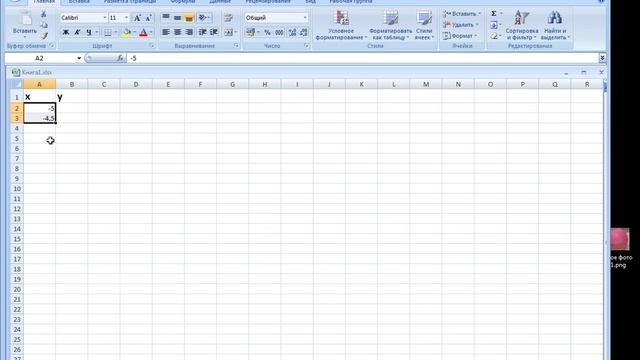Viewport: 640px width, 360px height.
Task: Click the accounting number format icon
Action: (251, 32)
